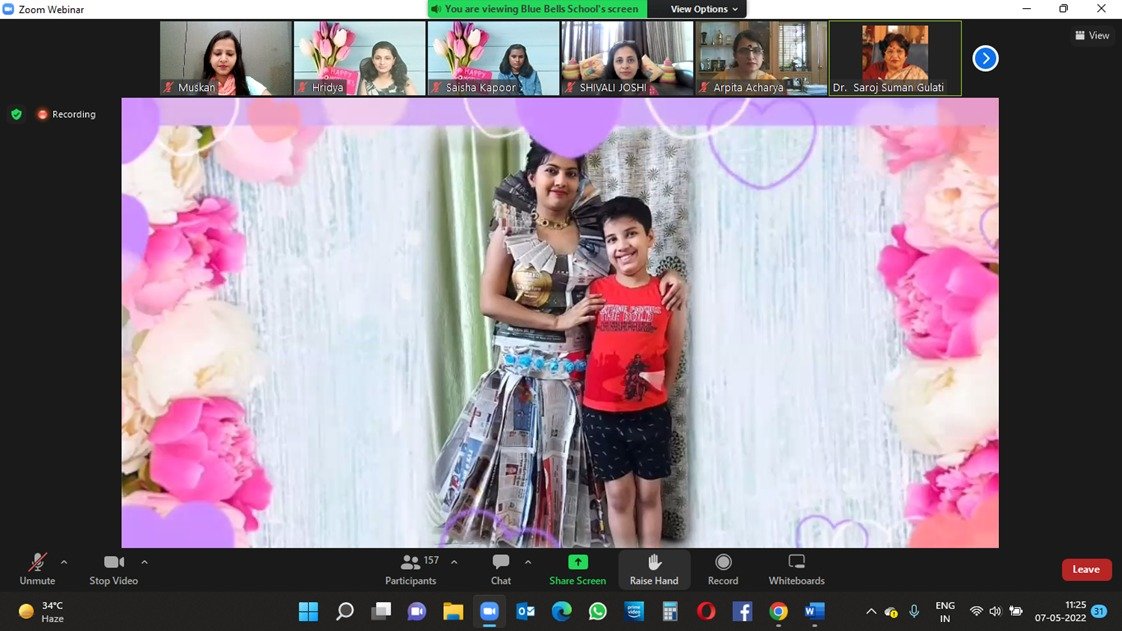Image resolution: width=1122 pixels, height=631 pixels.
Task: Open the View Options dropdown
Action: [704, 9]
